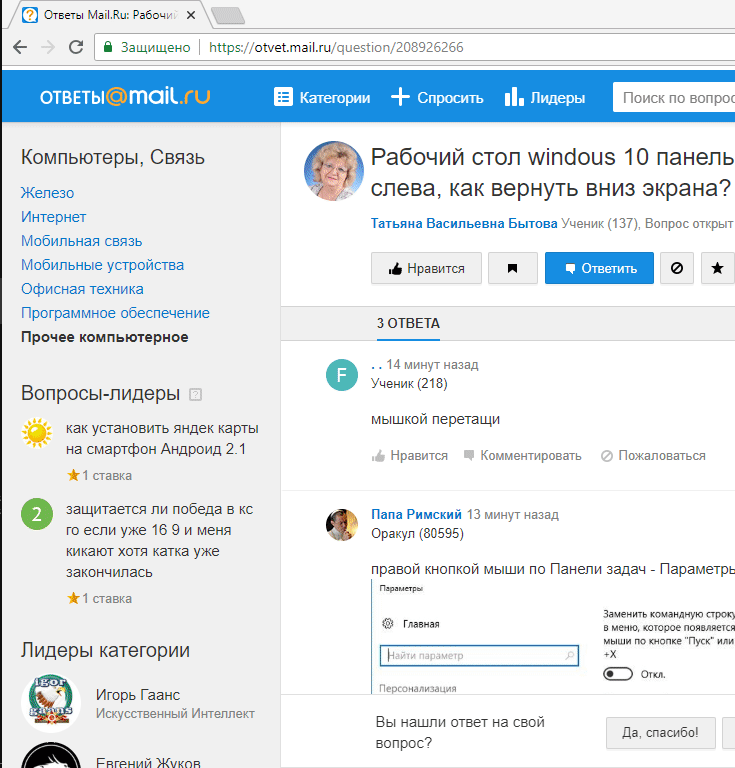
Task: Click the question author's avatar photo
Action: click(x=333, y=171)
